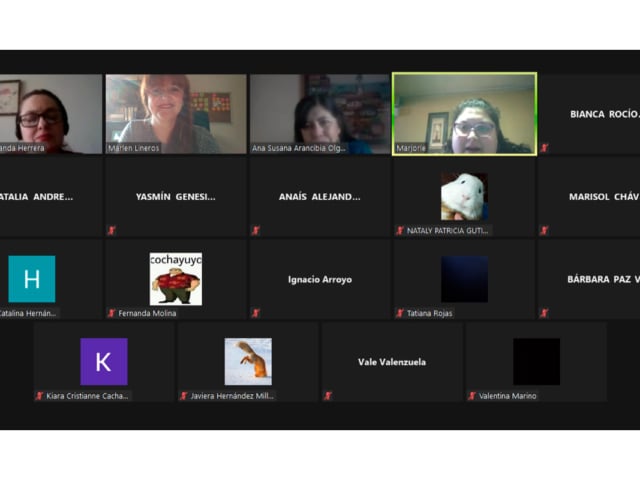
Task: Click the 'Valentina Marino' name label
Action: point(508,396)
